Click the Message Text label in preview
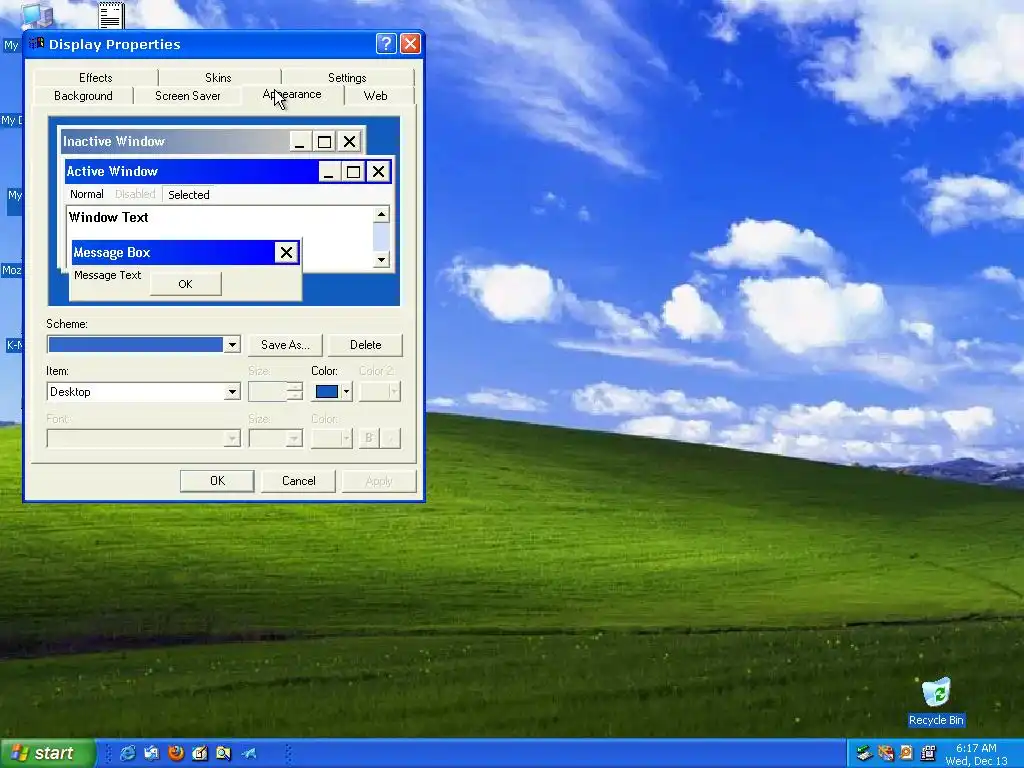Screen dimensions: 1024x768 (108, 275)
